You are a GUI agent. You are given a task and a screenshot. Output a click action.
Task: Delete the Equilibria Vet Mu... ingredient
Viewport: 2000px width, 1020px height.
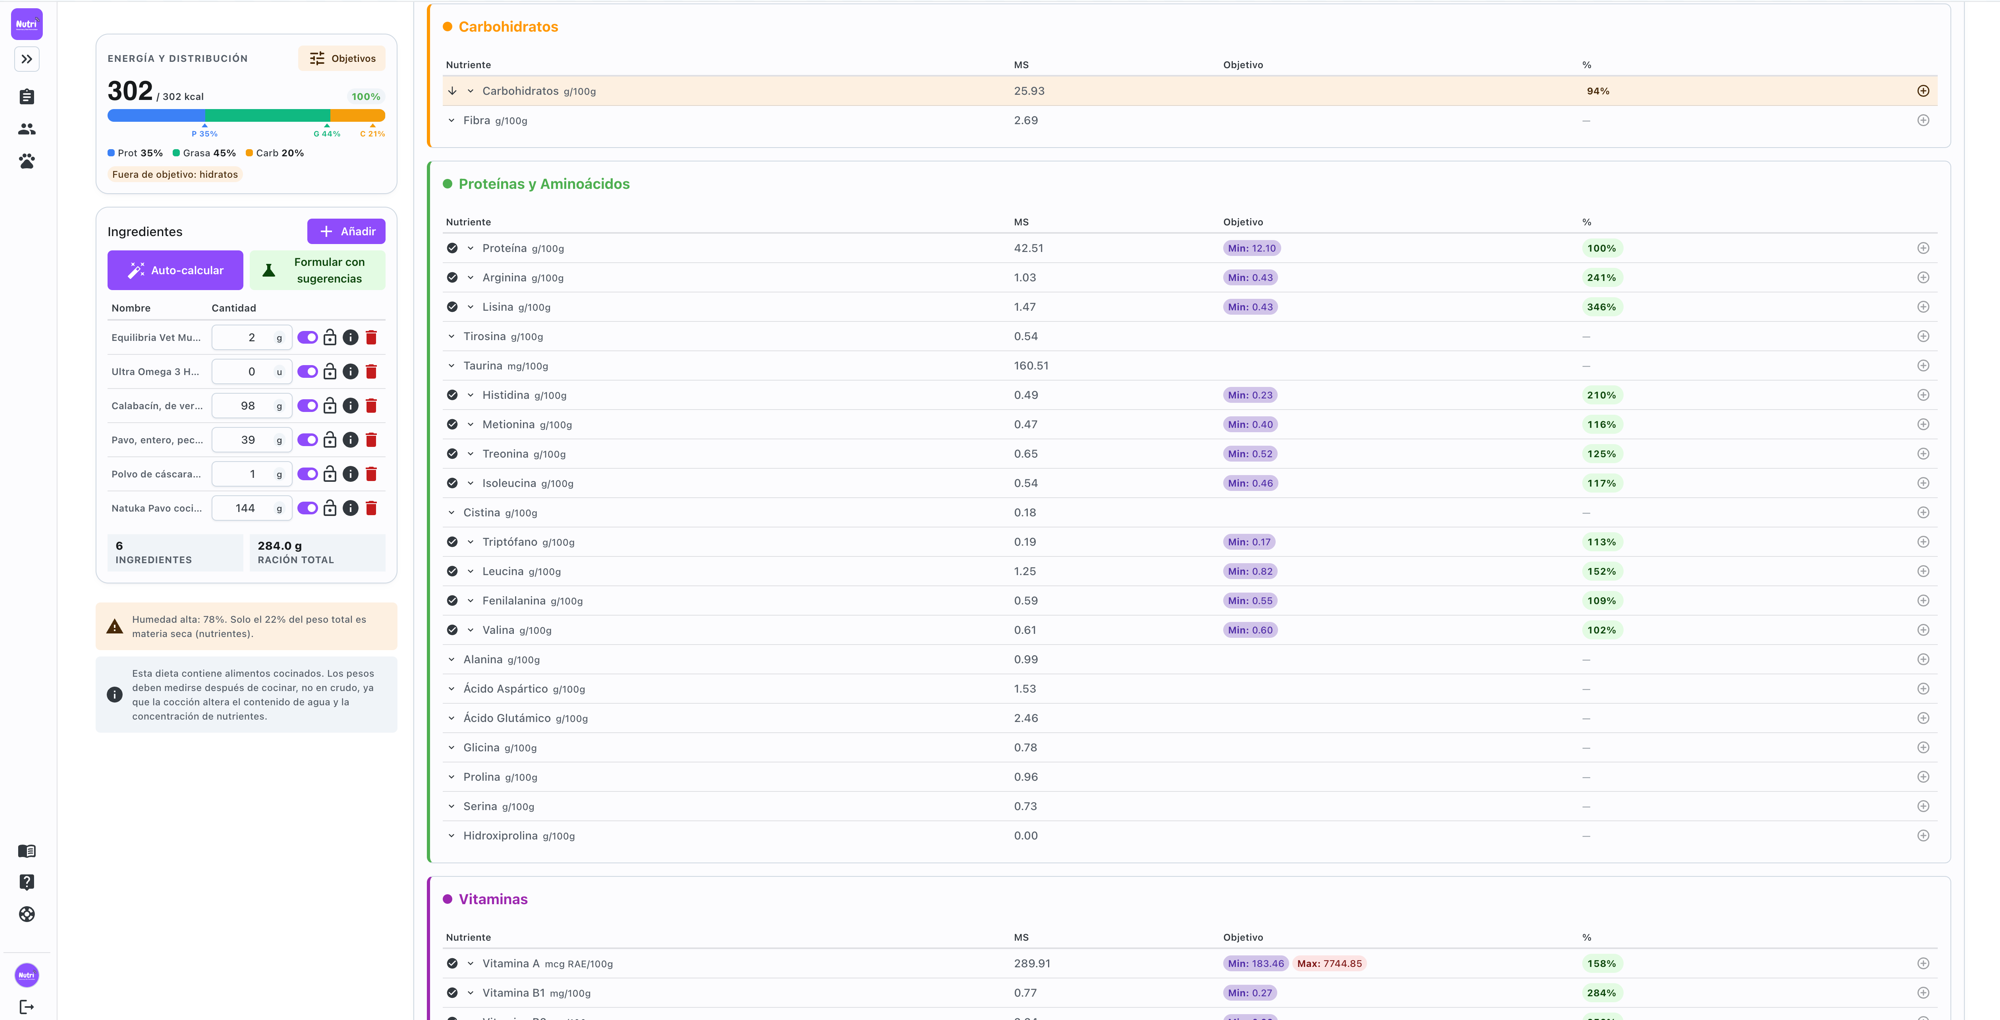[371, 338]
